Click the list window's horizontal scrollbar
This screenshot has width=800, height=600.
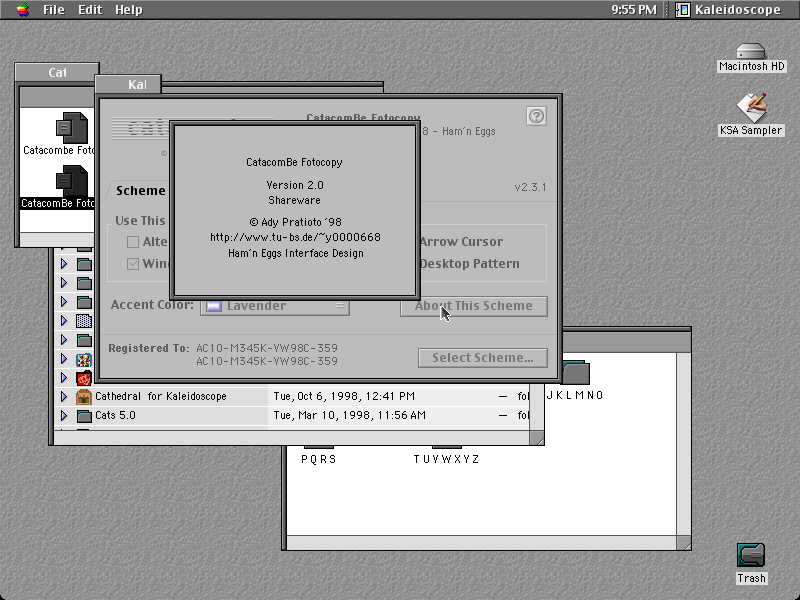(292, 437)
